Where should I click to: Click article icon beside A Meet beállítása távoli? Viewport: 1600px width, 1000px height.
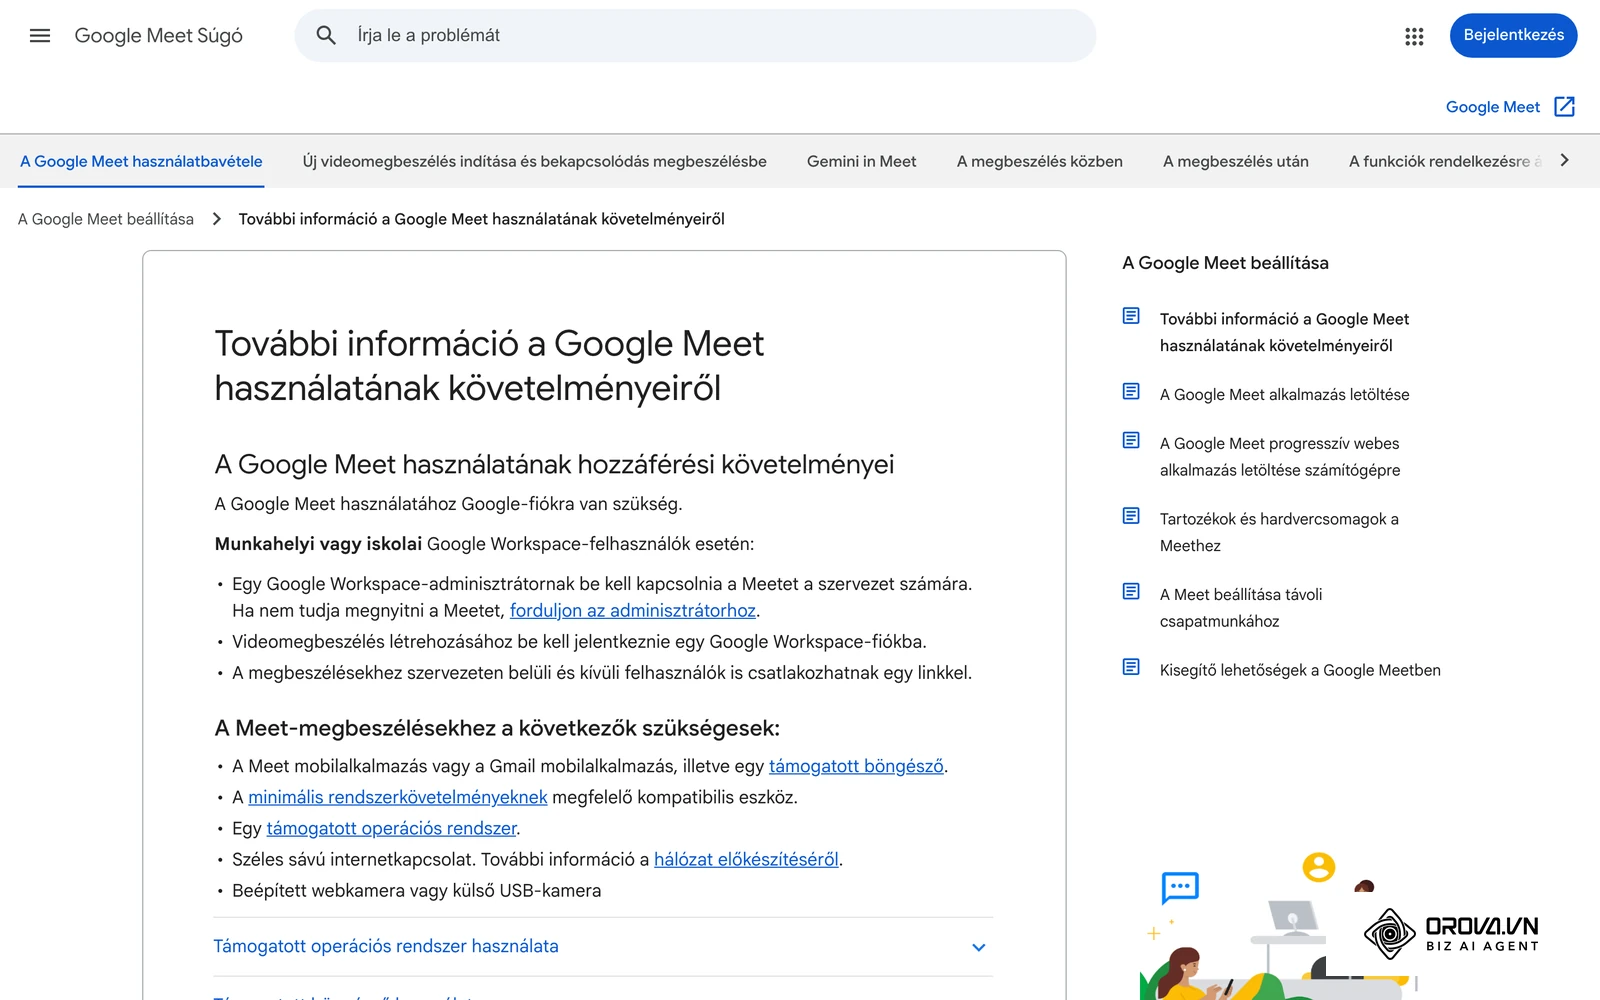tap(1131, 591)
